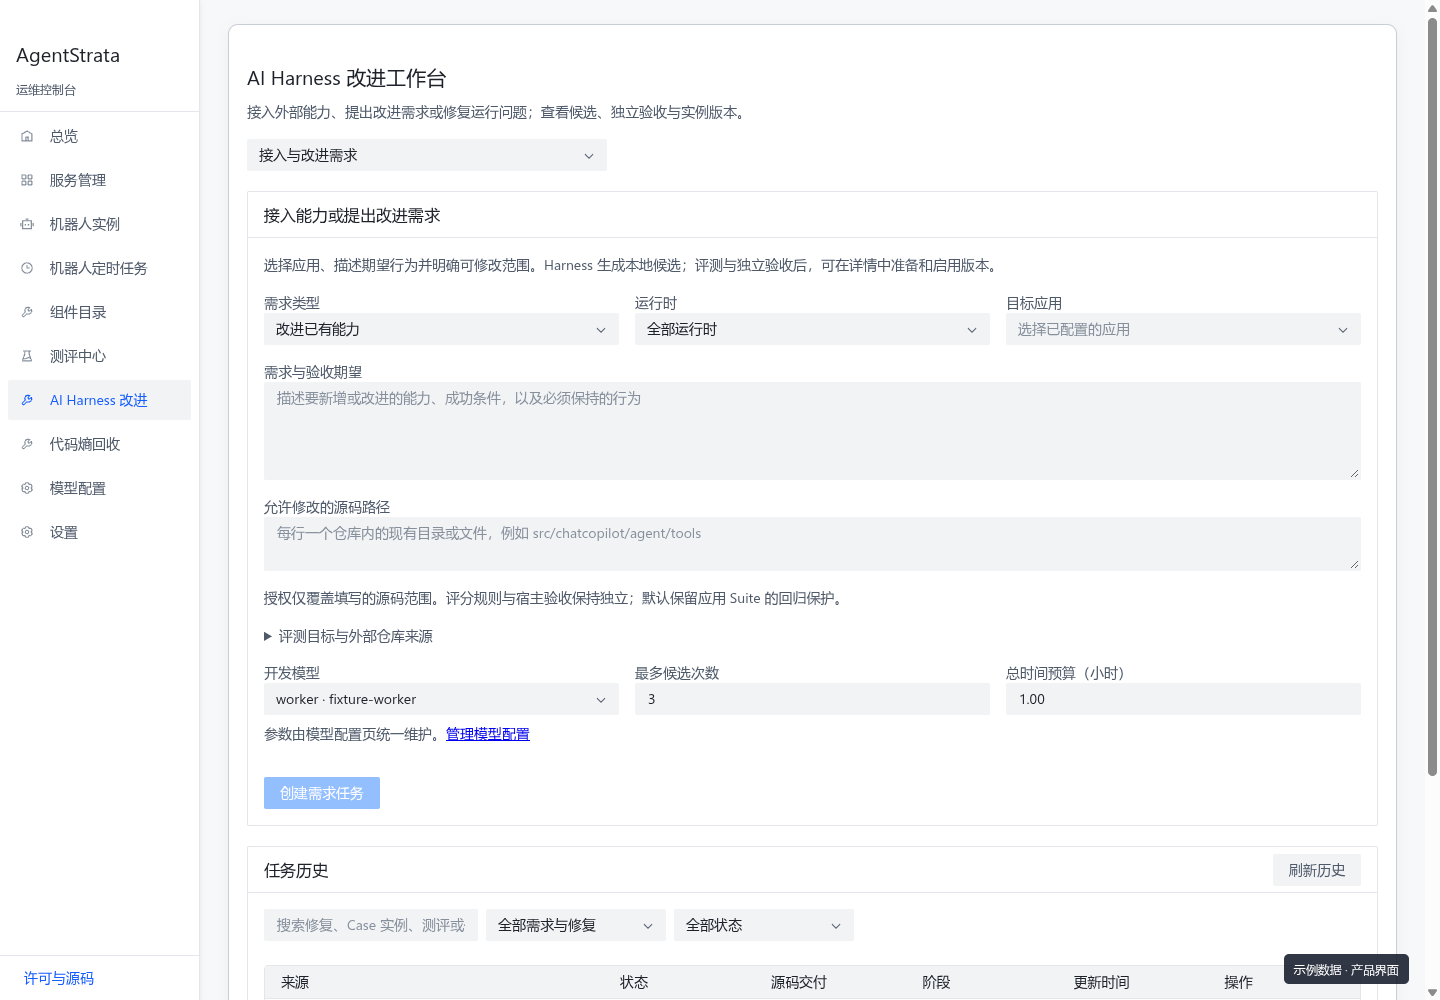This screenshot has height=1000, width=1440.
Task: Expand 评测目标与外部仓库来源 section
Action: pos(348,636)
